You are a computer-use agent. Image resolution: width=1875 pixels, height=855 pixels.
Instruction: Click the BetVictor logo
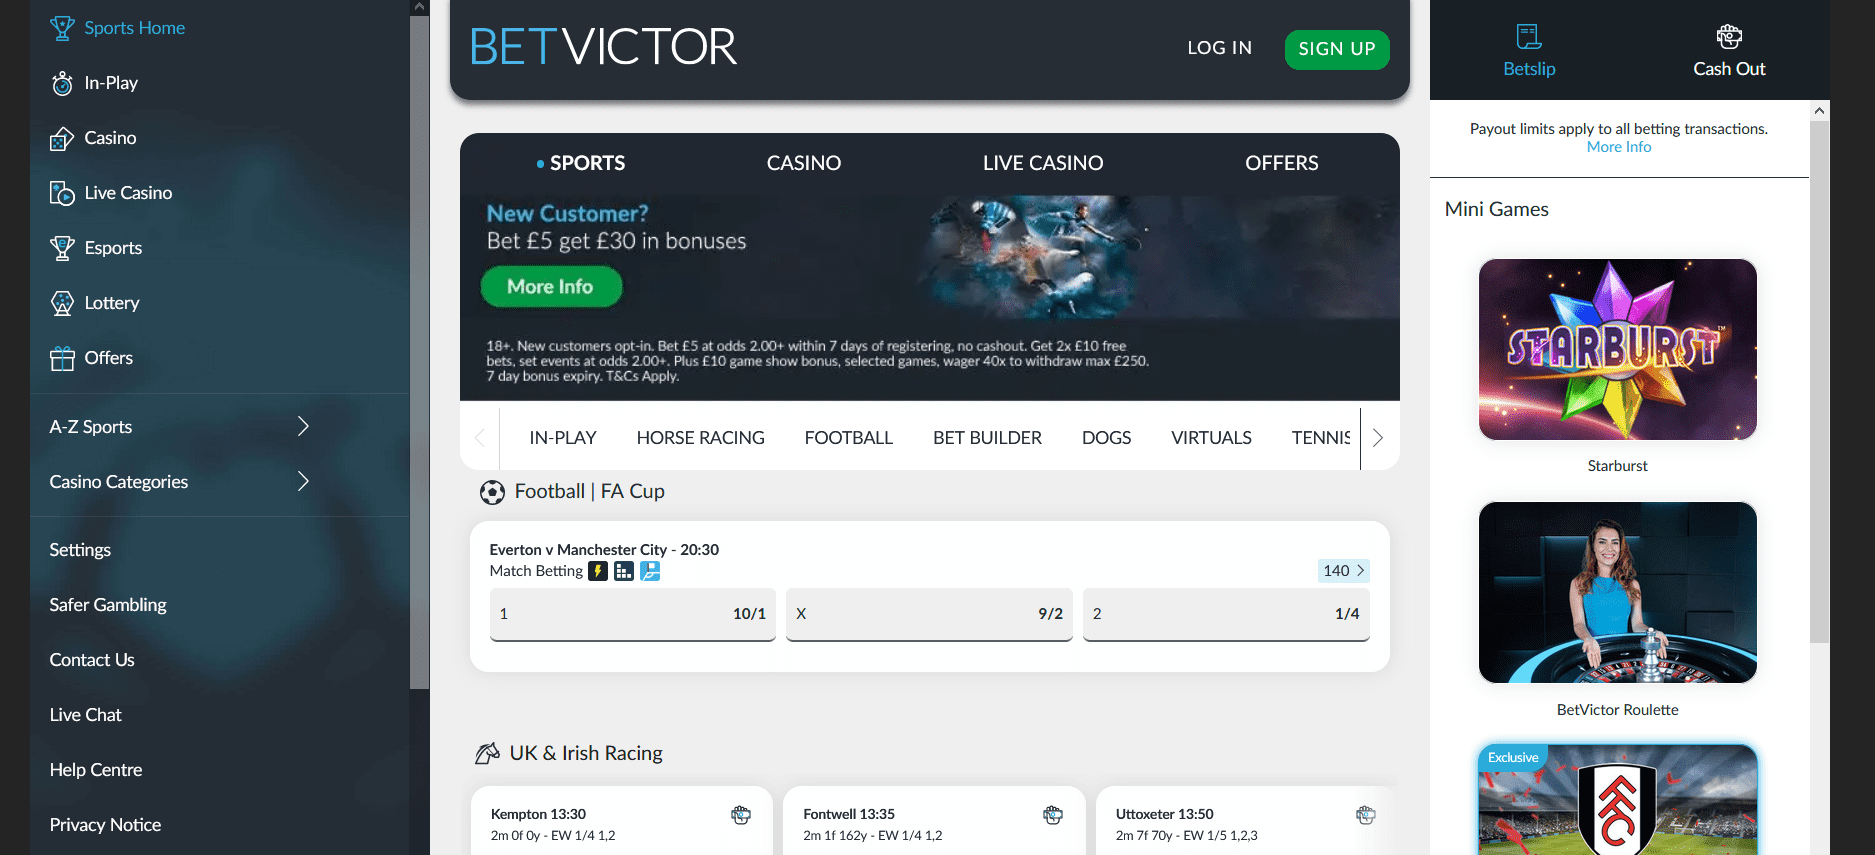603,47
